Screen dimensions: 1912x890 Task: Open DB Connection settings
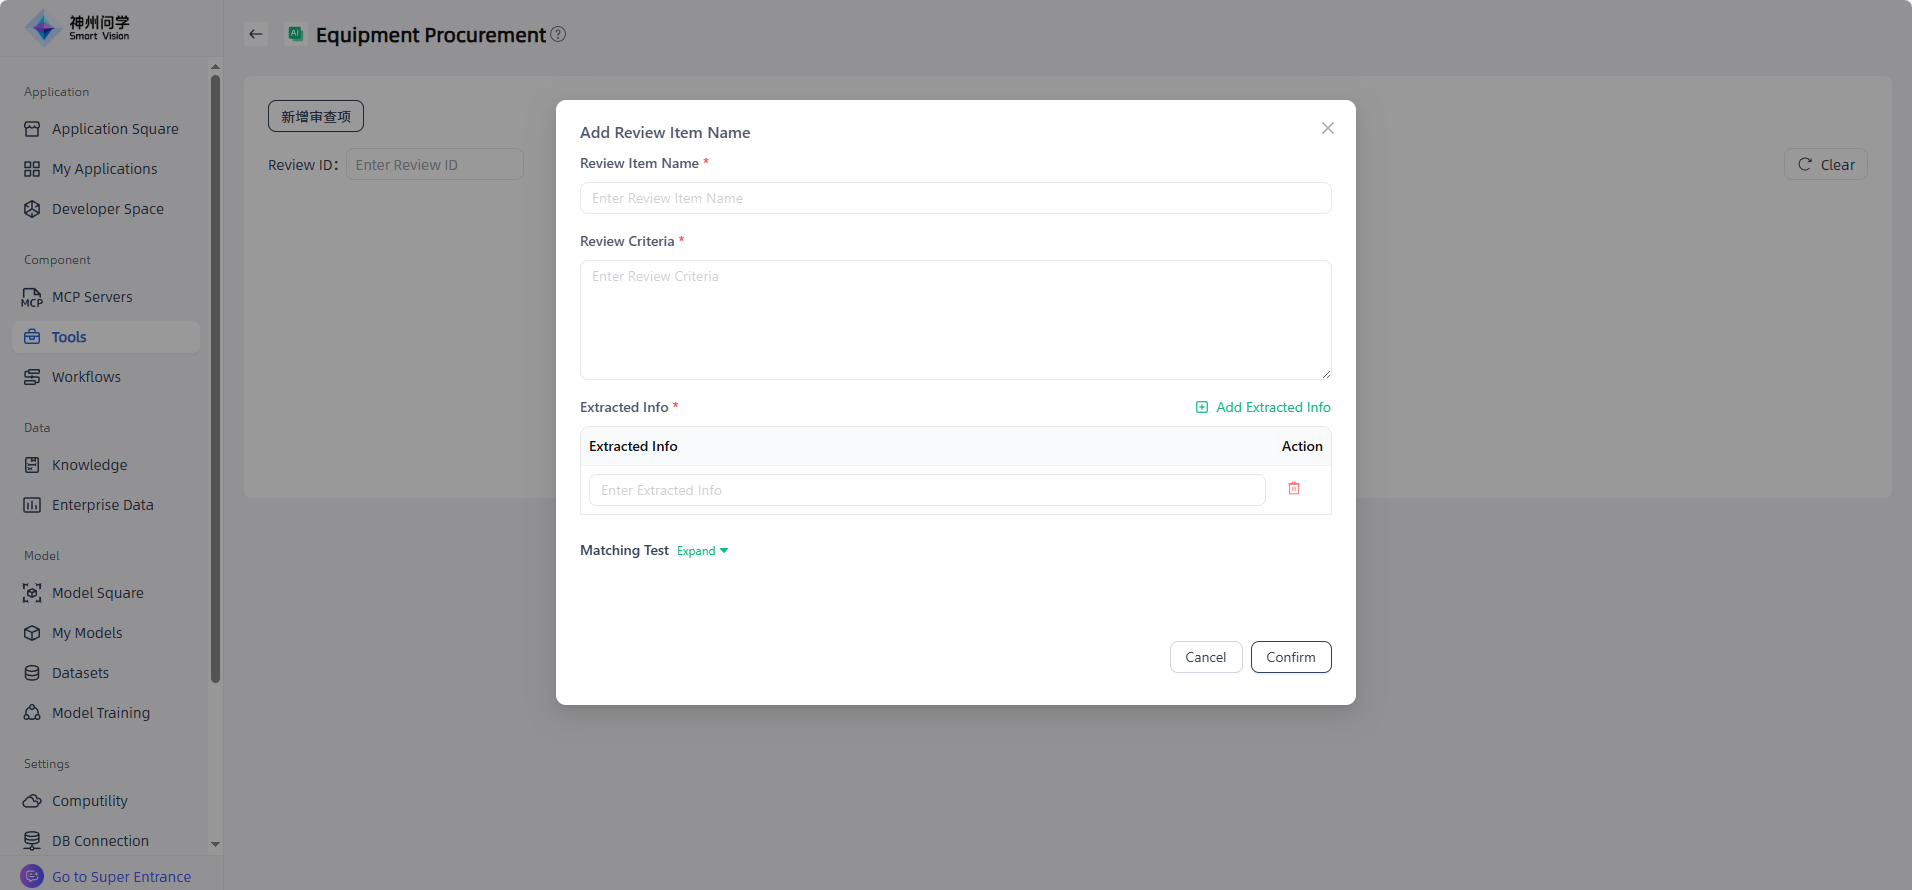pos(100,841)
